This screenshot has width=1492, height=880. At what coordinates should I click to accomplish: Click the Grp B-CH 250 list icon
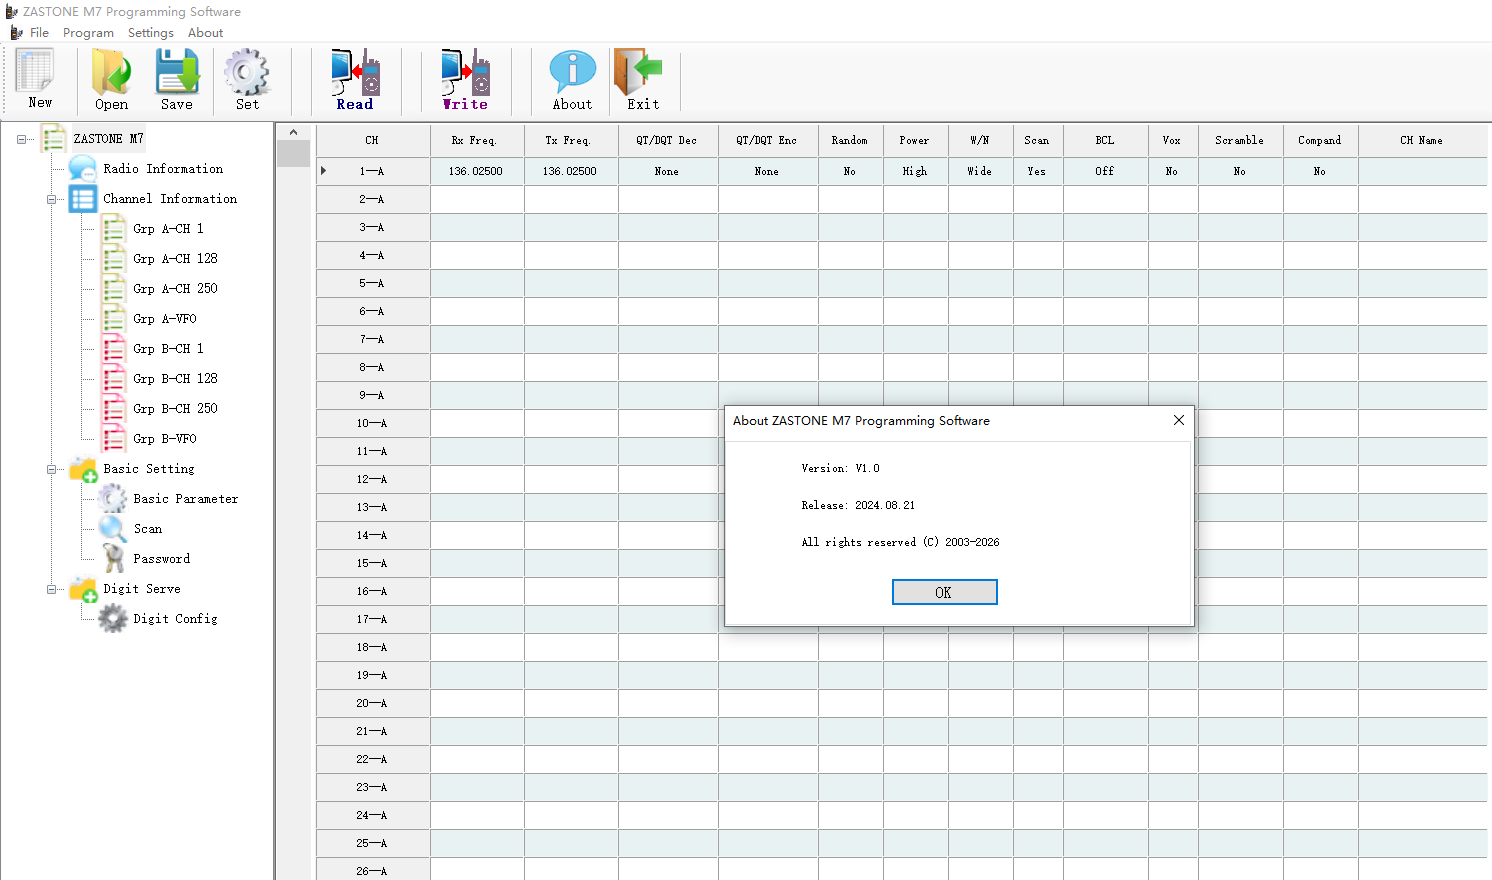pyautogui.click(x=113, y=409)
